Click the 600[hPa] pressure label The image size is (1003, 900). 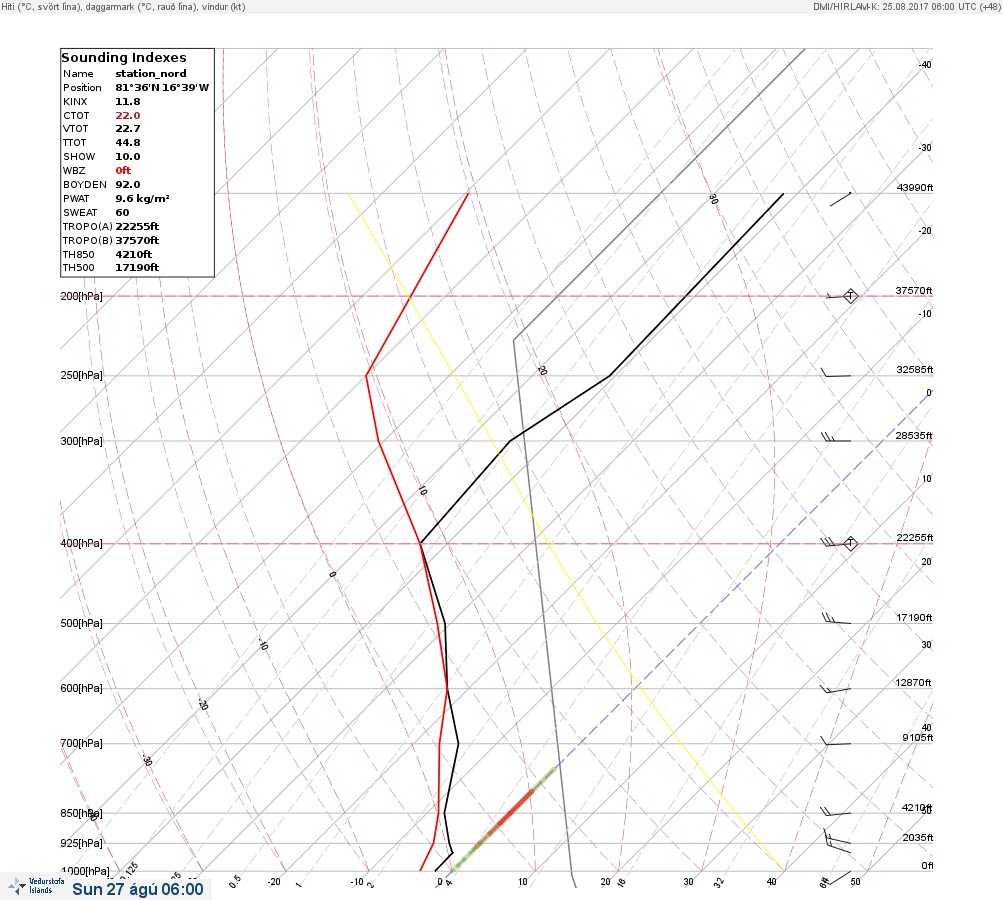(x=81, y=688)
